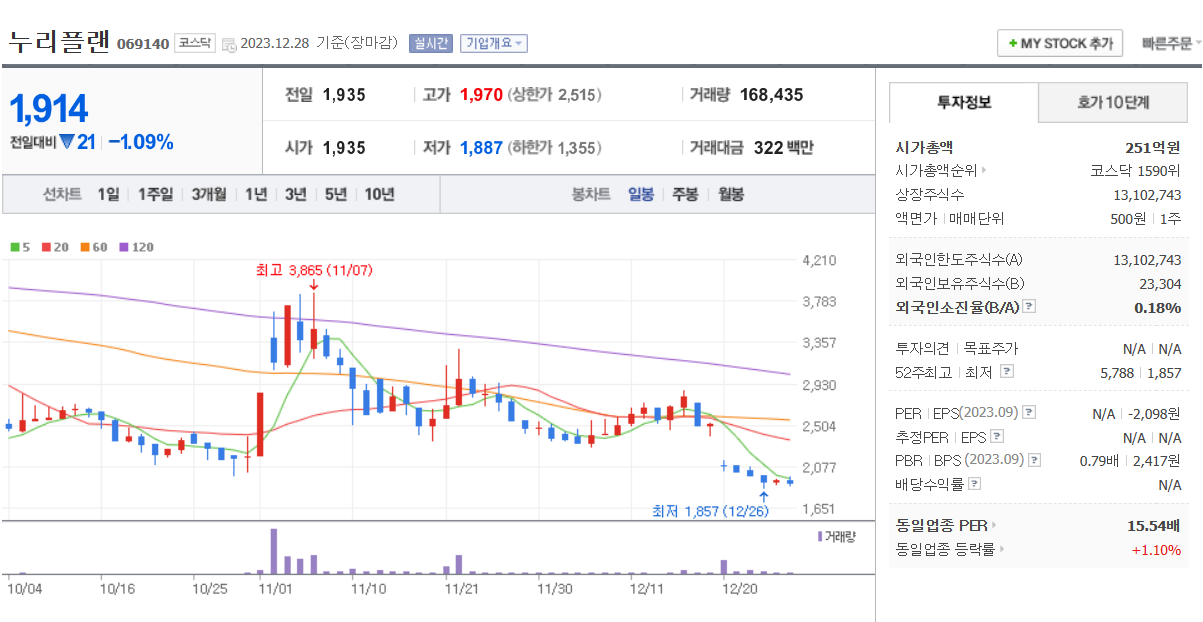Click the help icon next to 외국인소진율(B/A)
Image resolution: width=1203 pixels, height=622 pixels.
[1029, 308]
